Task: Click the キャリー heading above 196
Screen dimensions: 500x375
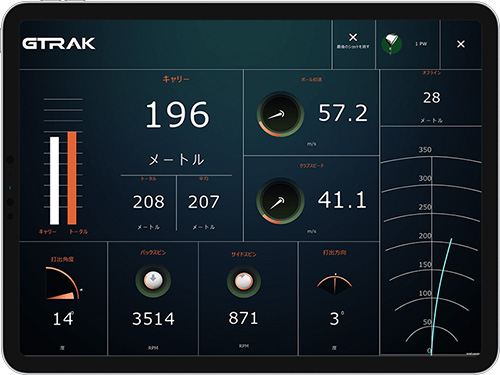Action: pos(176,79)
